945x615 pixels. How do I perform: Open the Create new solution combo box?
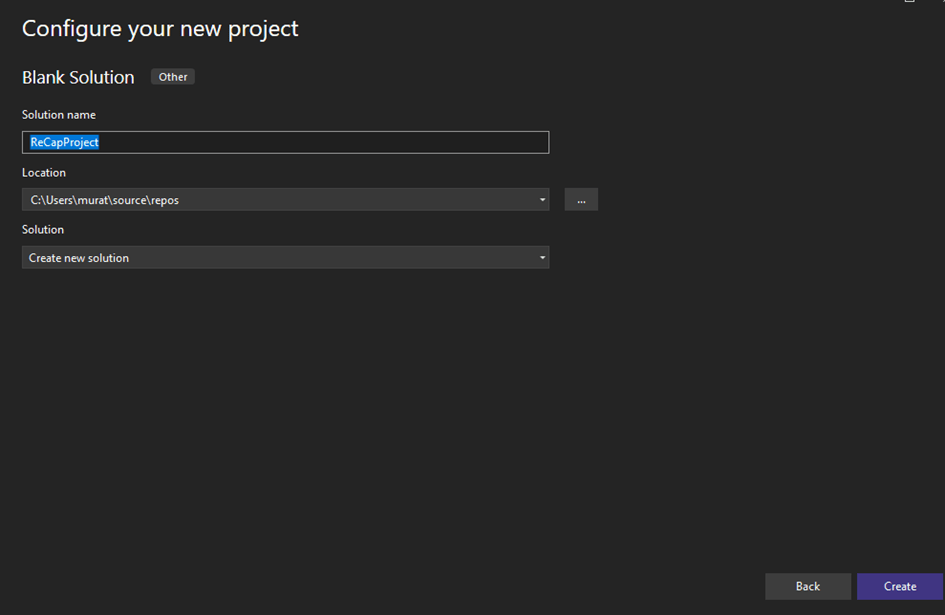tap(285, 257)
